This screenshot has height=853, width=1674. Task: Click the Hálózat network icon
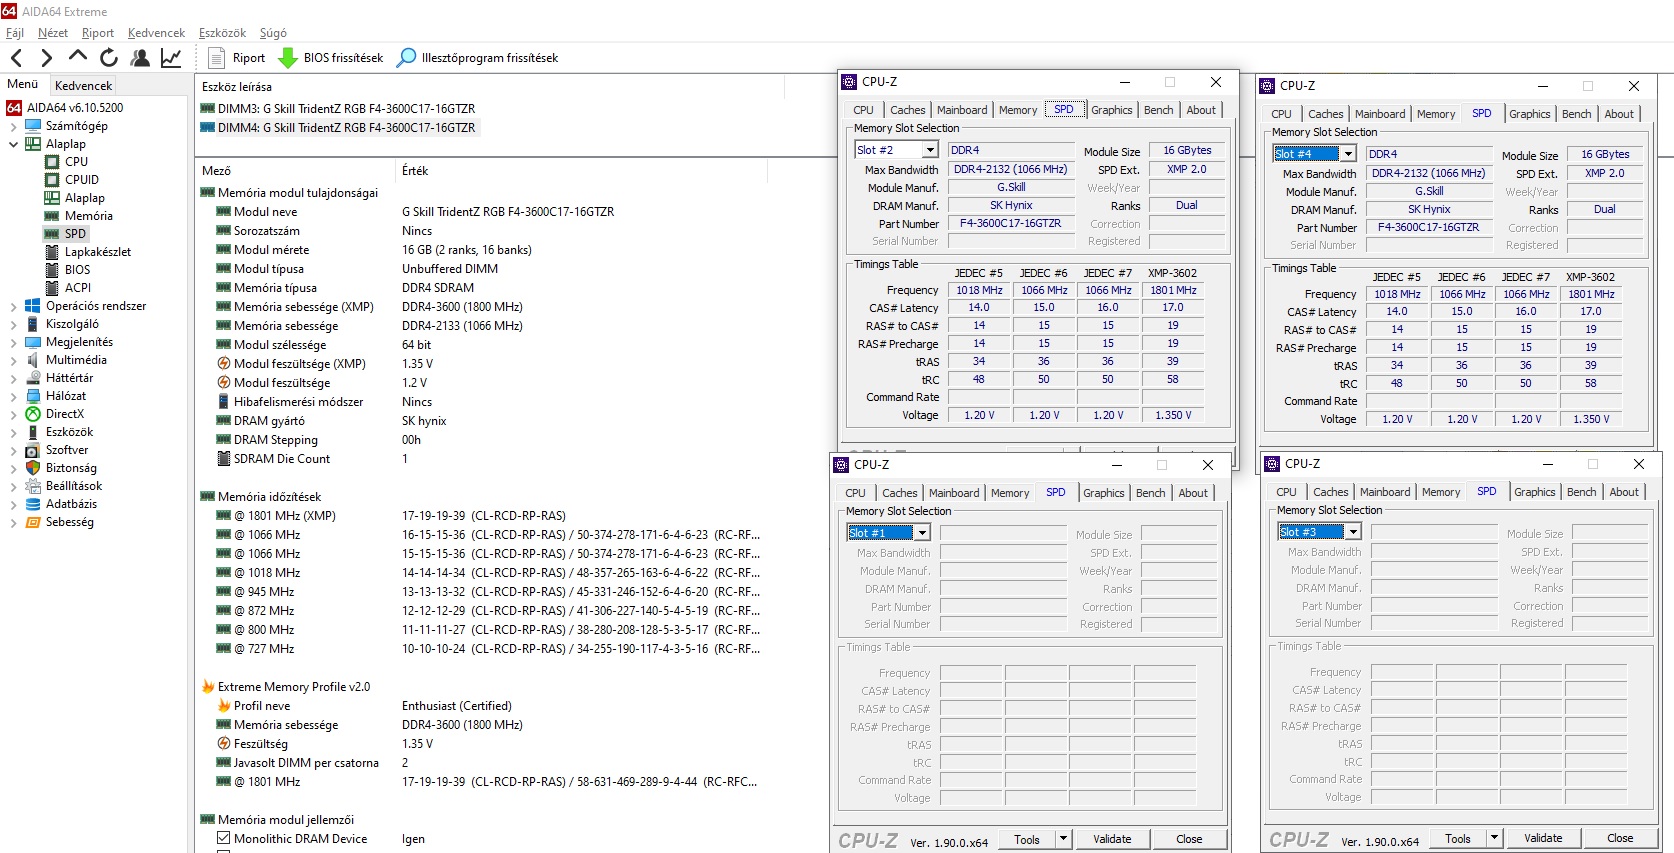click(x=33, y=396)
